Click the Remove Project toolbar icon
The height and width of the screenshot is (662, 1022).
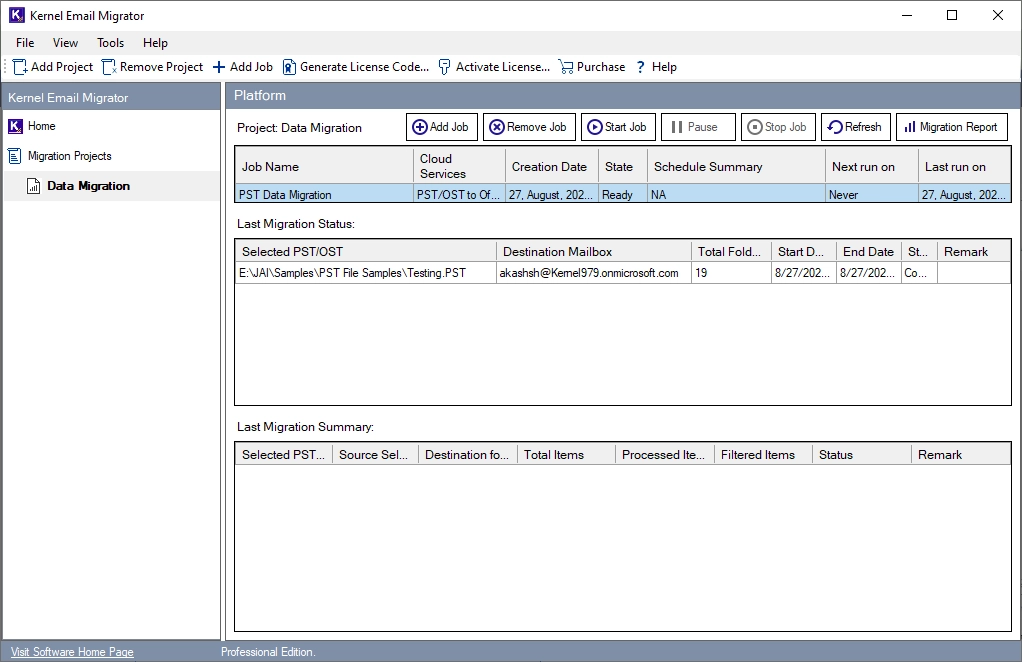(x=109, y=67)
